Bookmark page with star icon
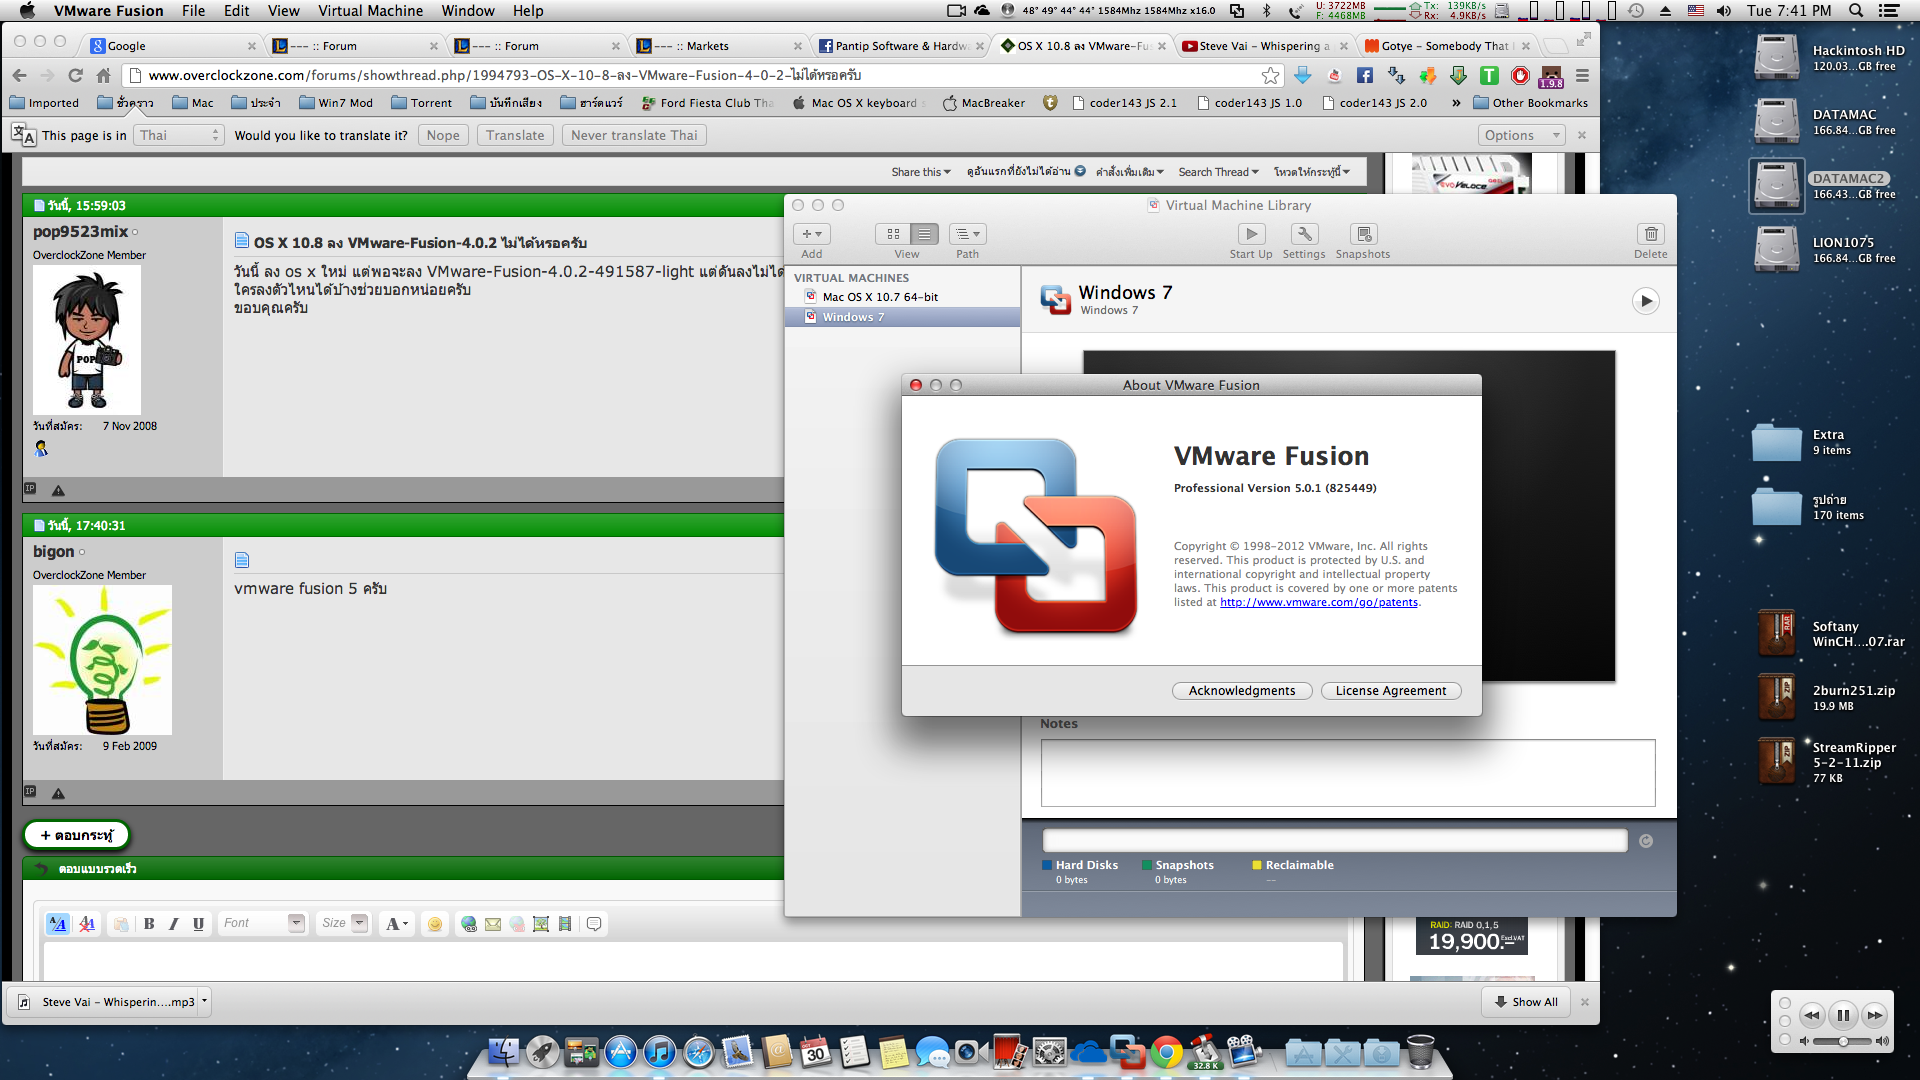 point(1270,76)
